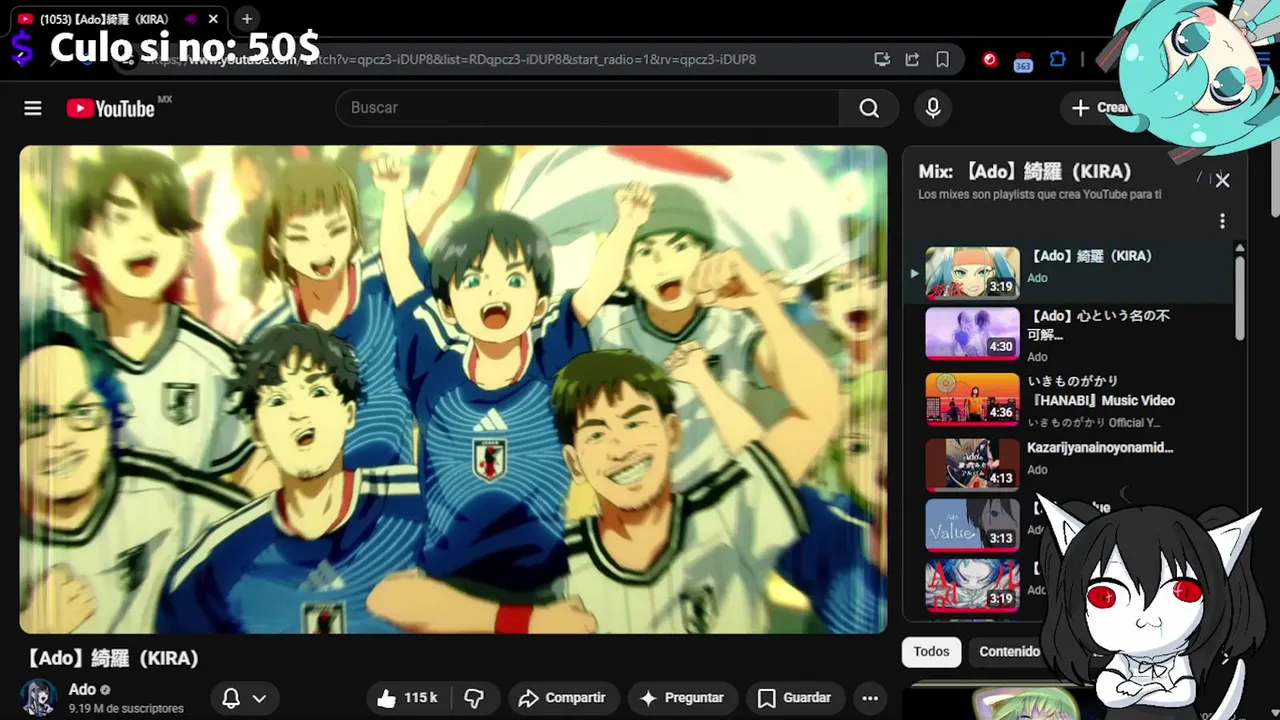The height and width of the screenshot is (720, 1280).
Task: Go to the YouTube home logo
Action: point(111,108)
